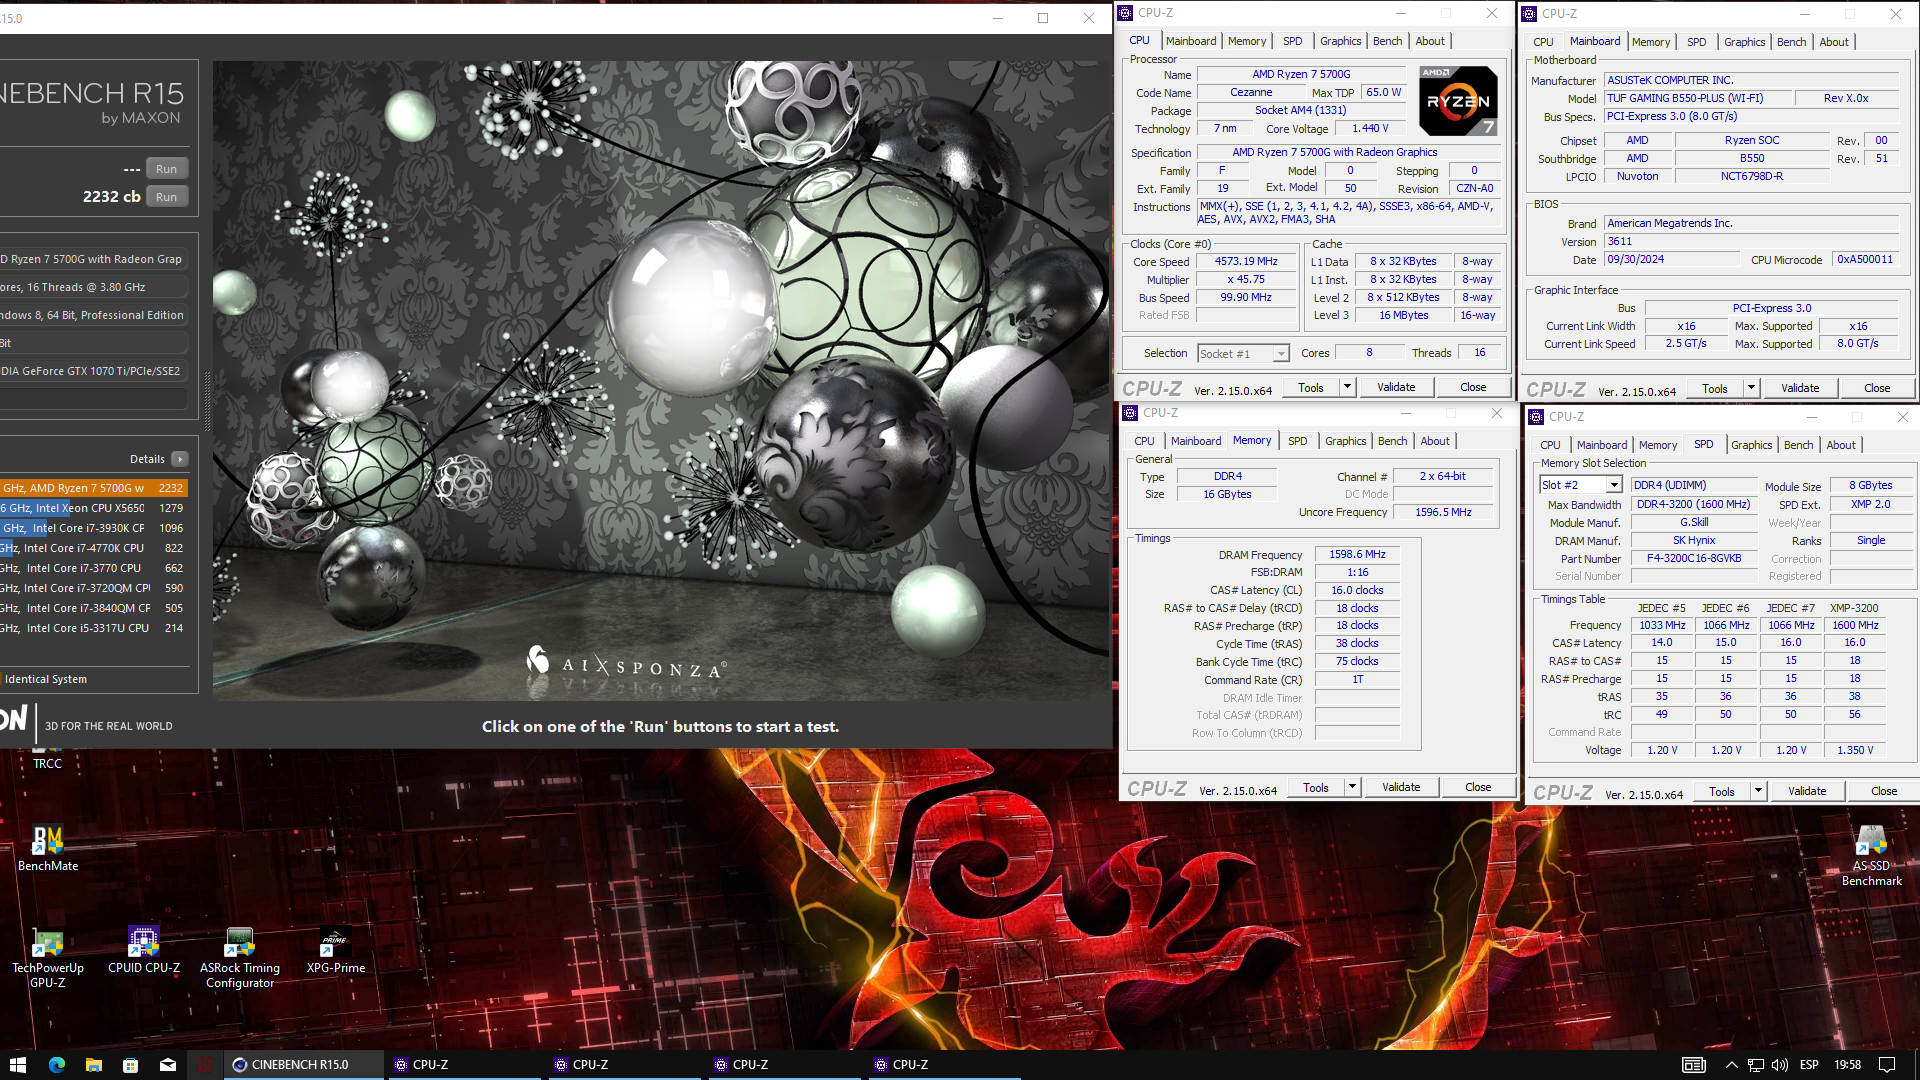Open the touch keyboard tray icon

click(1693, 1065)
